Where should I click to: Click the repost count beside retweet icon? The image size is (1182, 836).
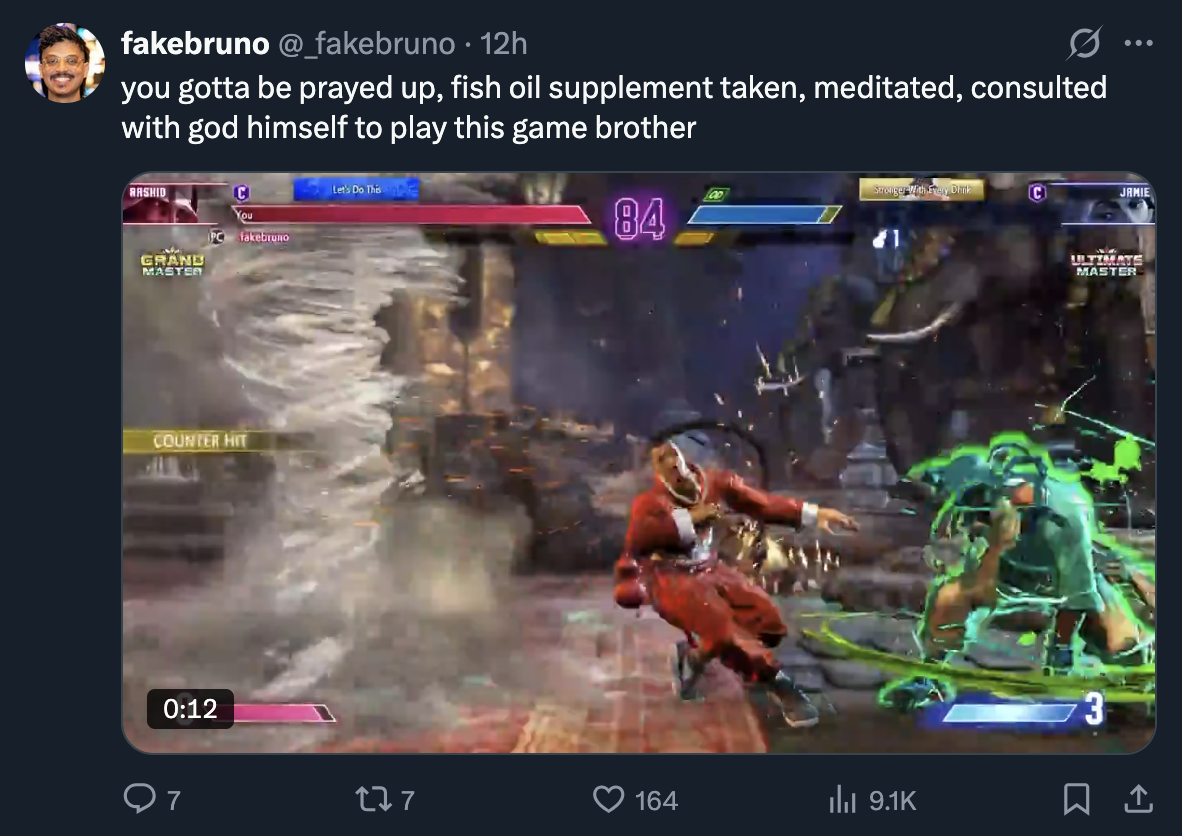pyautogui.click(x=407, y=801)
